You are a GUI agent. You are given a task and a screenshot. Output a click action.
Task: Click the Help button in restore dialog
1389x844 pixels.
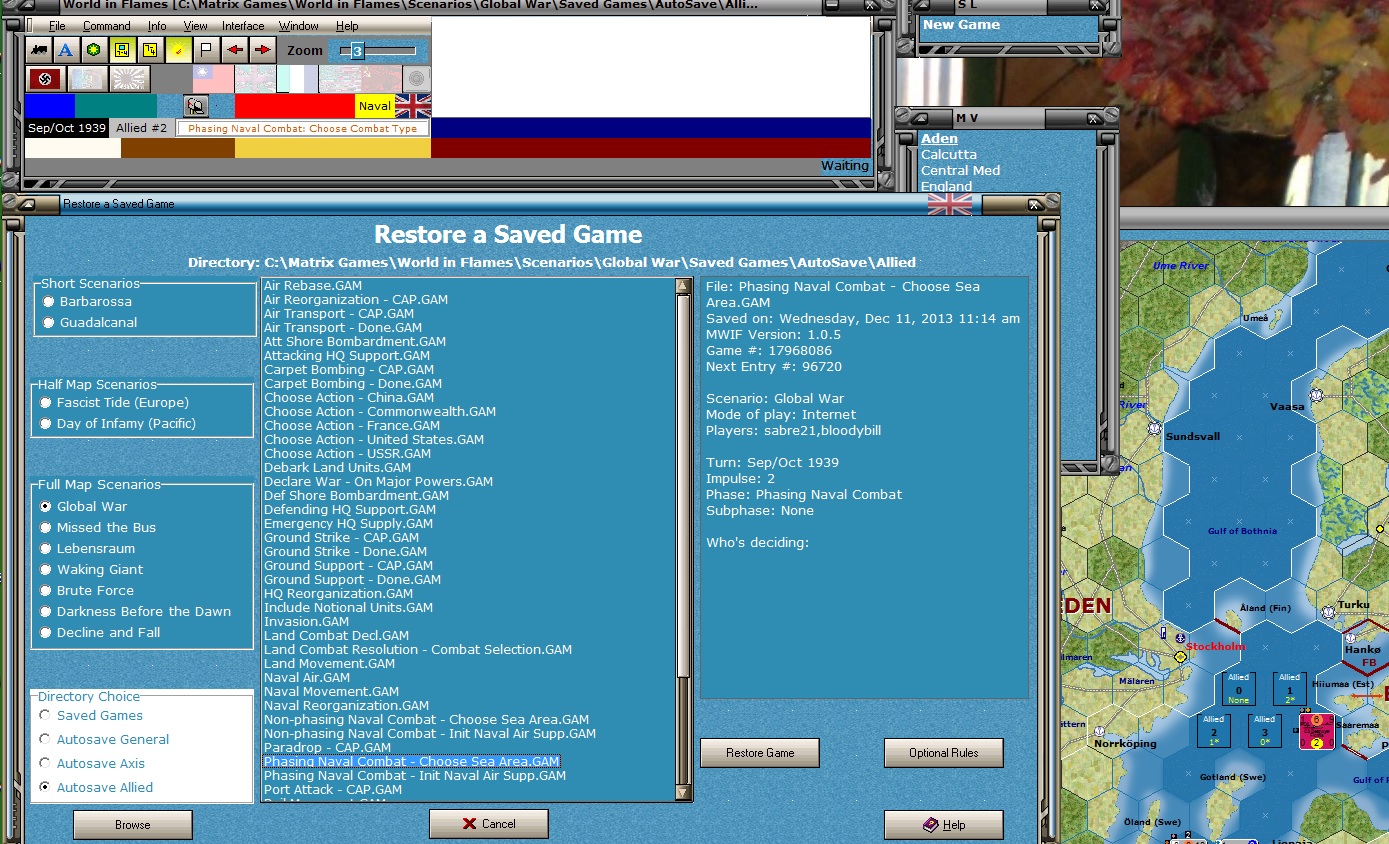coord(944,825)
